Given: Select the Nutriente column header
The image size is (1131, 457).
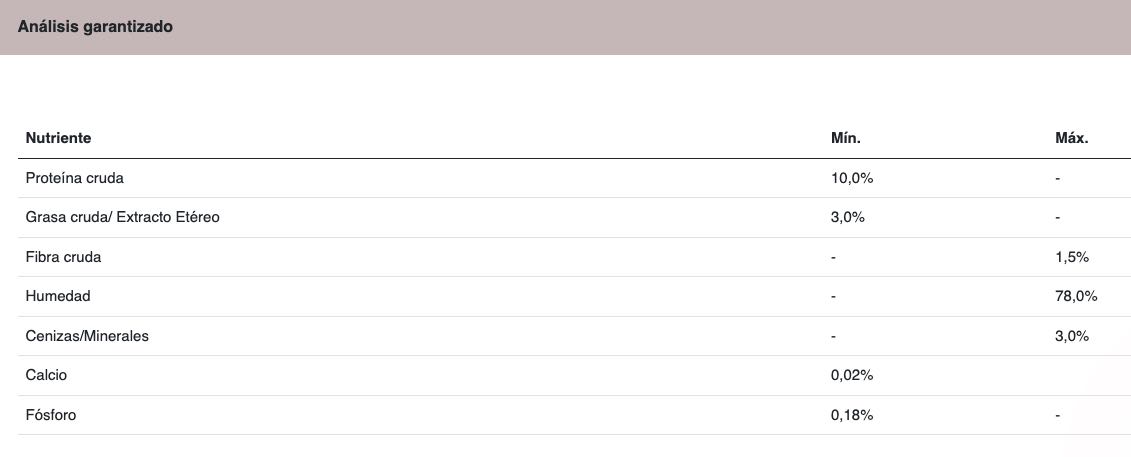Looking at the screenshot, I should click(x=58, y=138).
